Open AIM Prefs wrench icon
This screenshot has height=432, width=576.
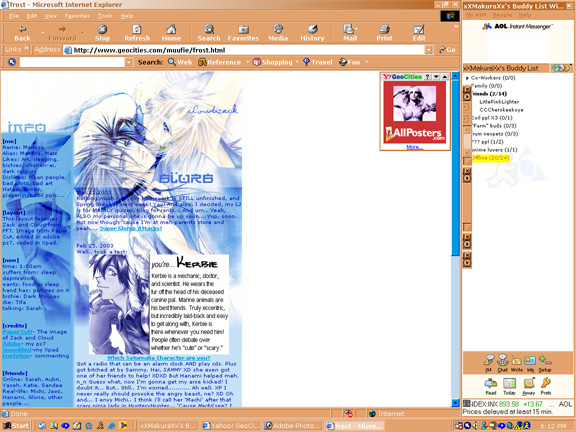(546, 386)
